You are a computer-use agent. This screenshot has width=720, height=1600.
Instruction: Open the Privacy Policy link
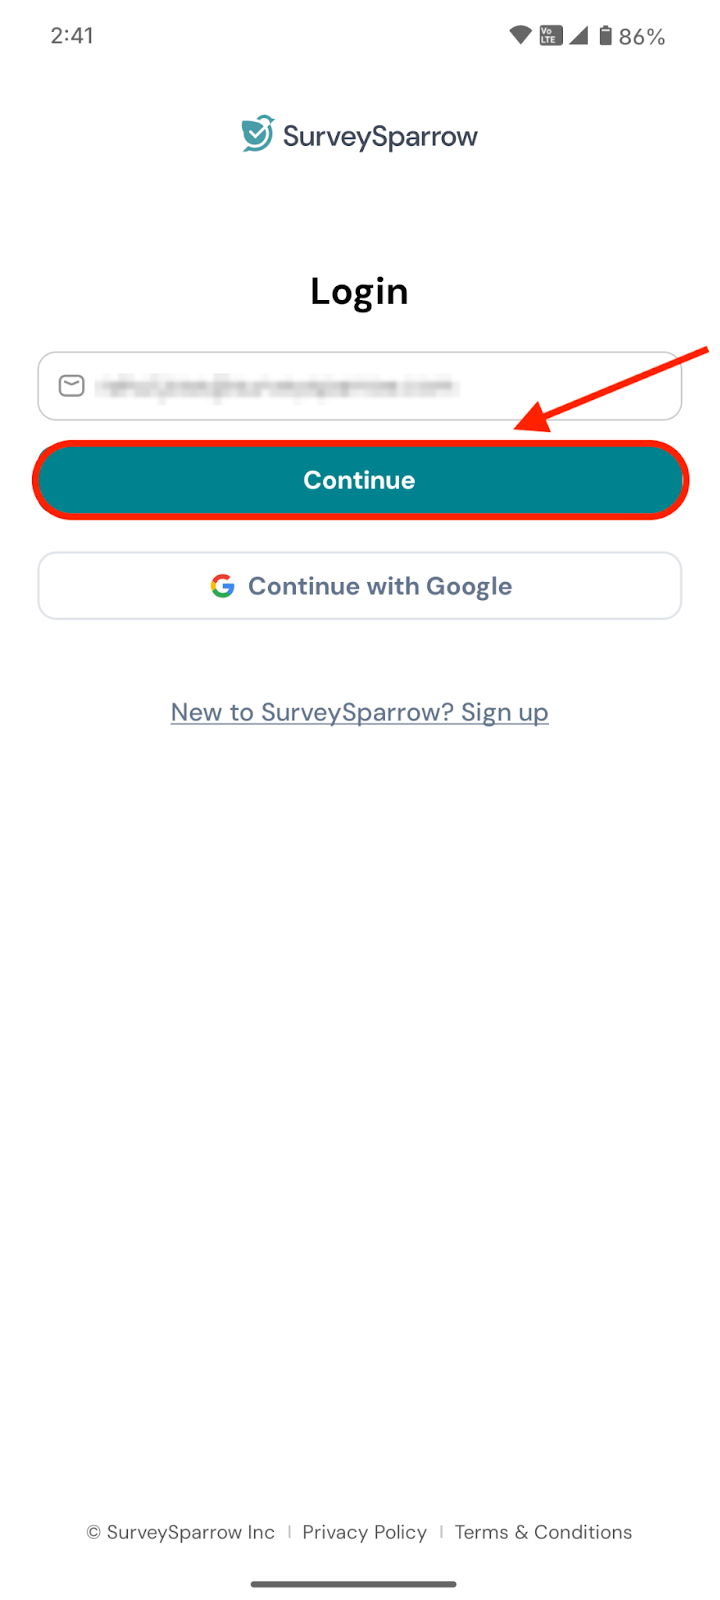point(364,1532)
